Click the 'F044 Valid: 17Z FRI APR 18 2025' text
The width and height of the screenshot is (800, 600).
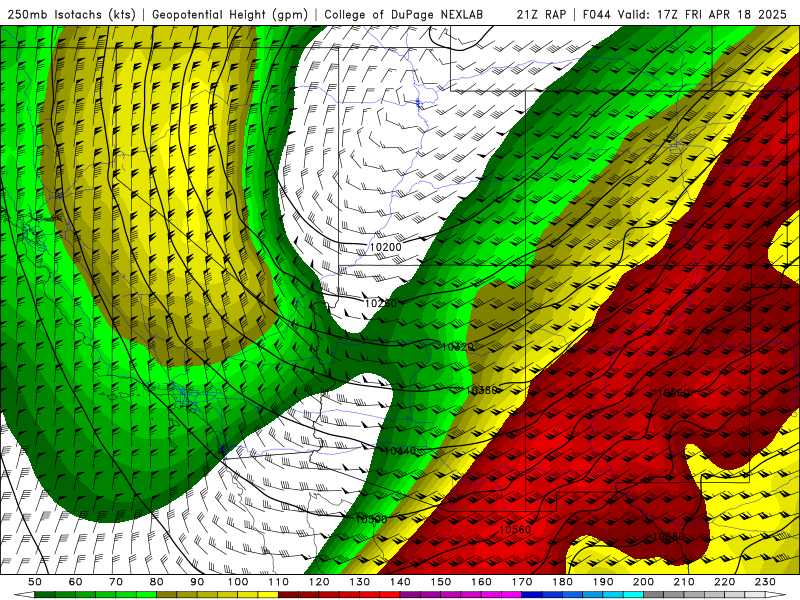coord(685,15)
